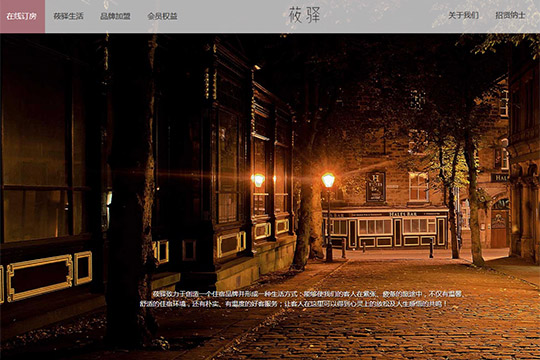The image size is (540, 360).
Task: Select 会员权益 in the navigation bar
Action: (x=162, y=16)
